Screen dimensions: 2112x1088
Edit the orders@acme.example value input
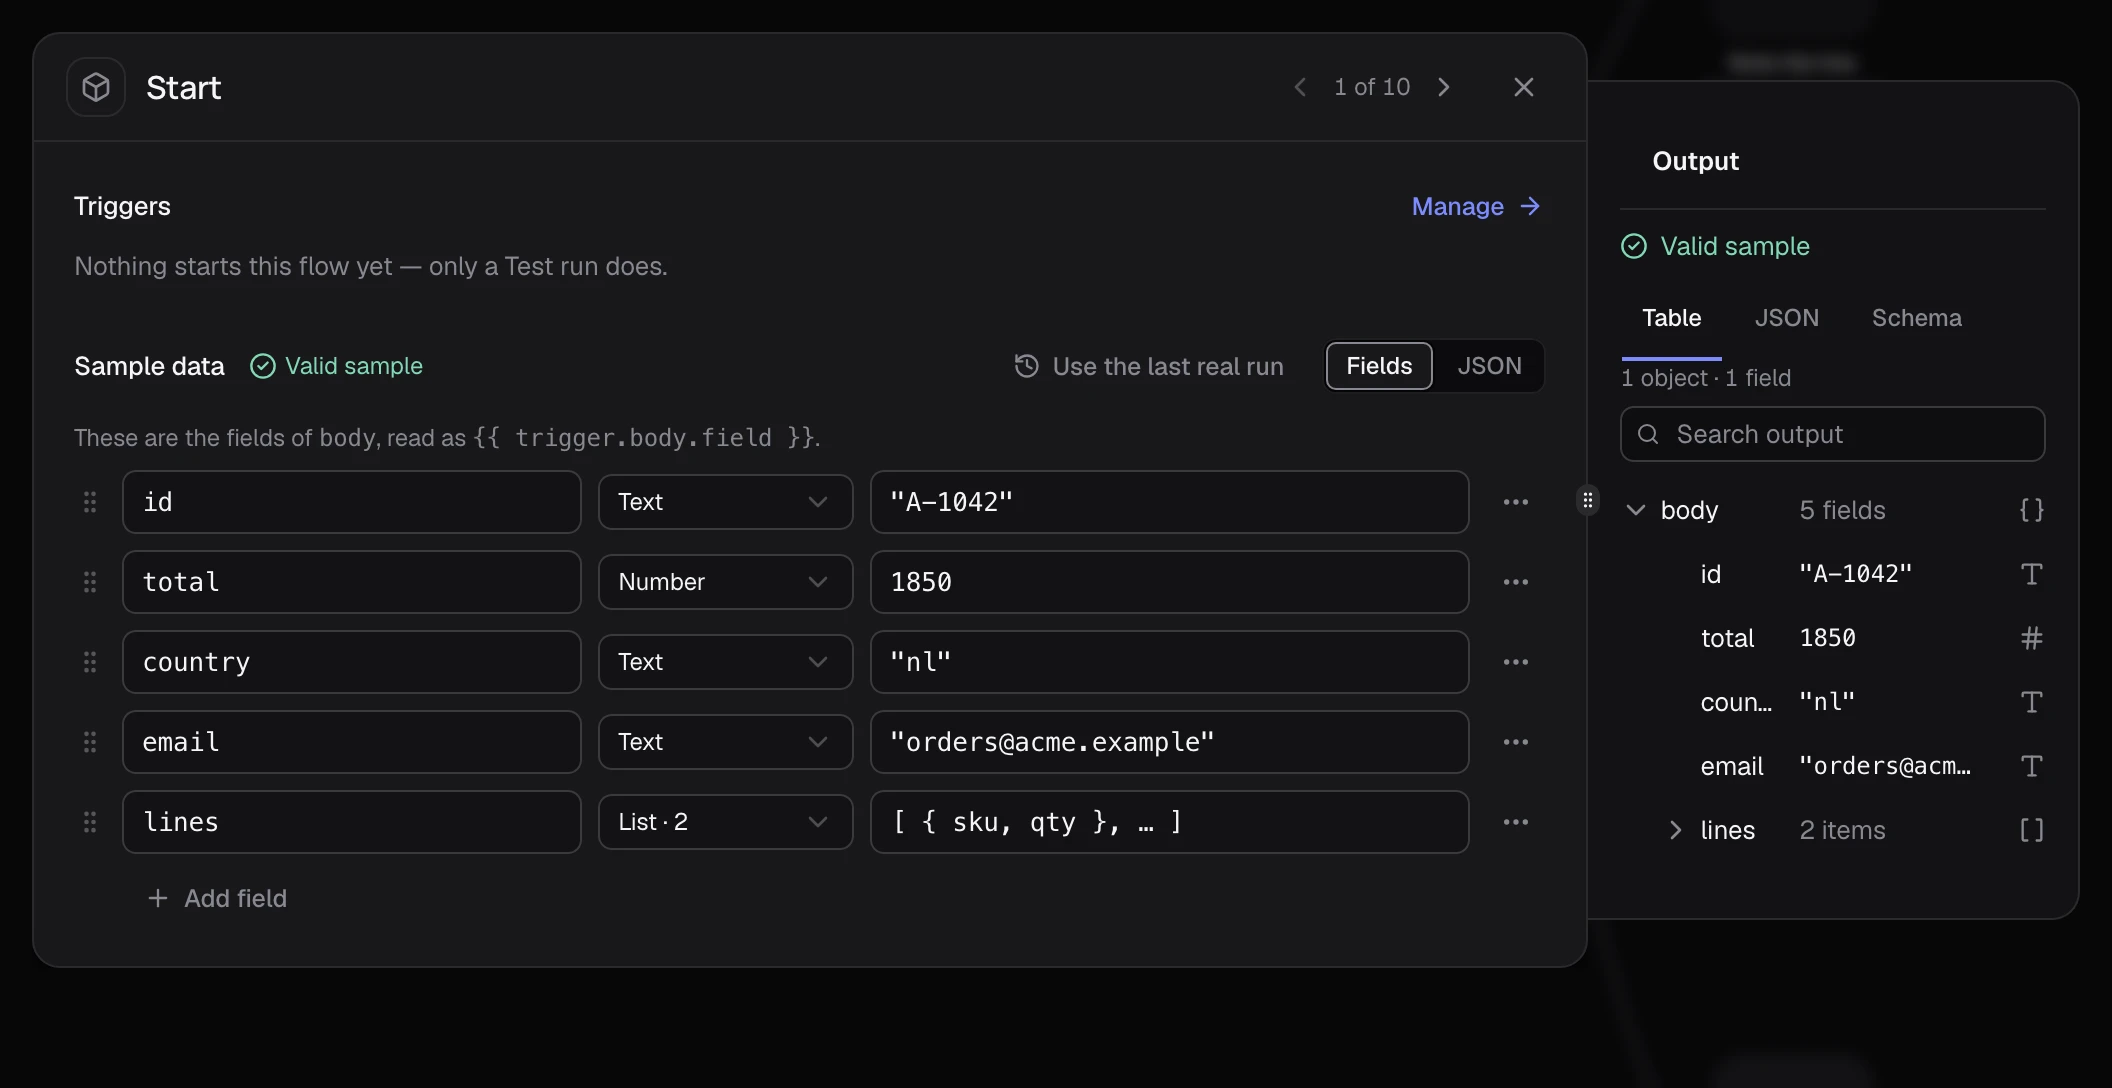[x=1169, y=742]
